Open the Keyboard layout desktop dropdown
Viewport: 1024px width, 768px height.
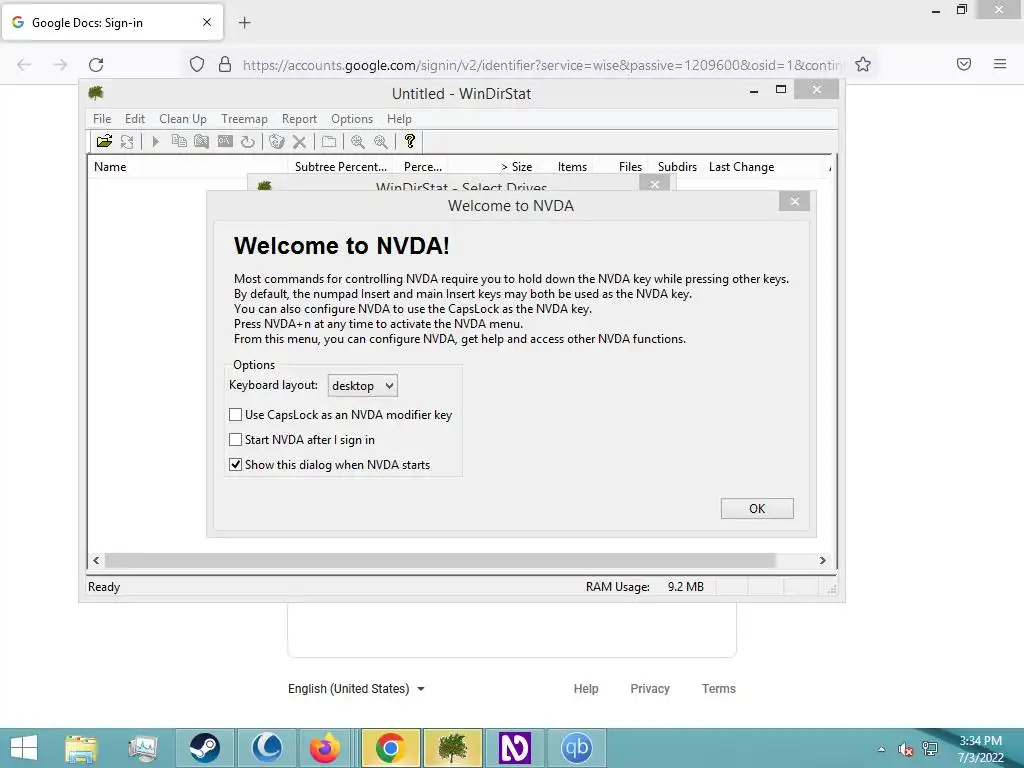click(x=362, y=385)
